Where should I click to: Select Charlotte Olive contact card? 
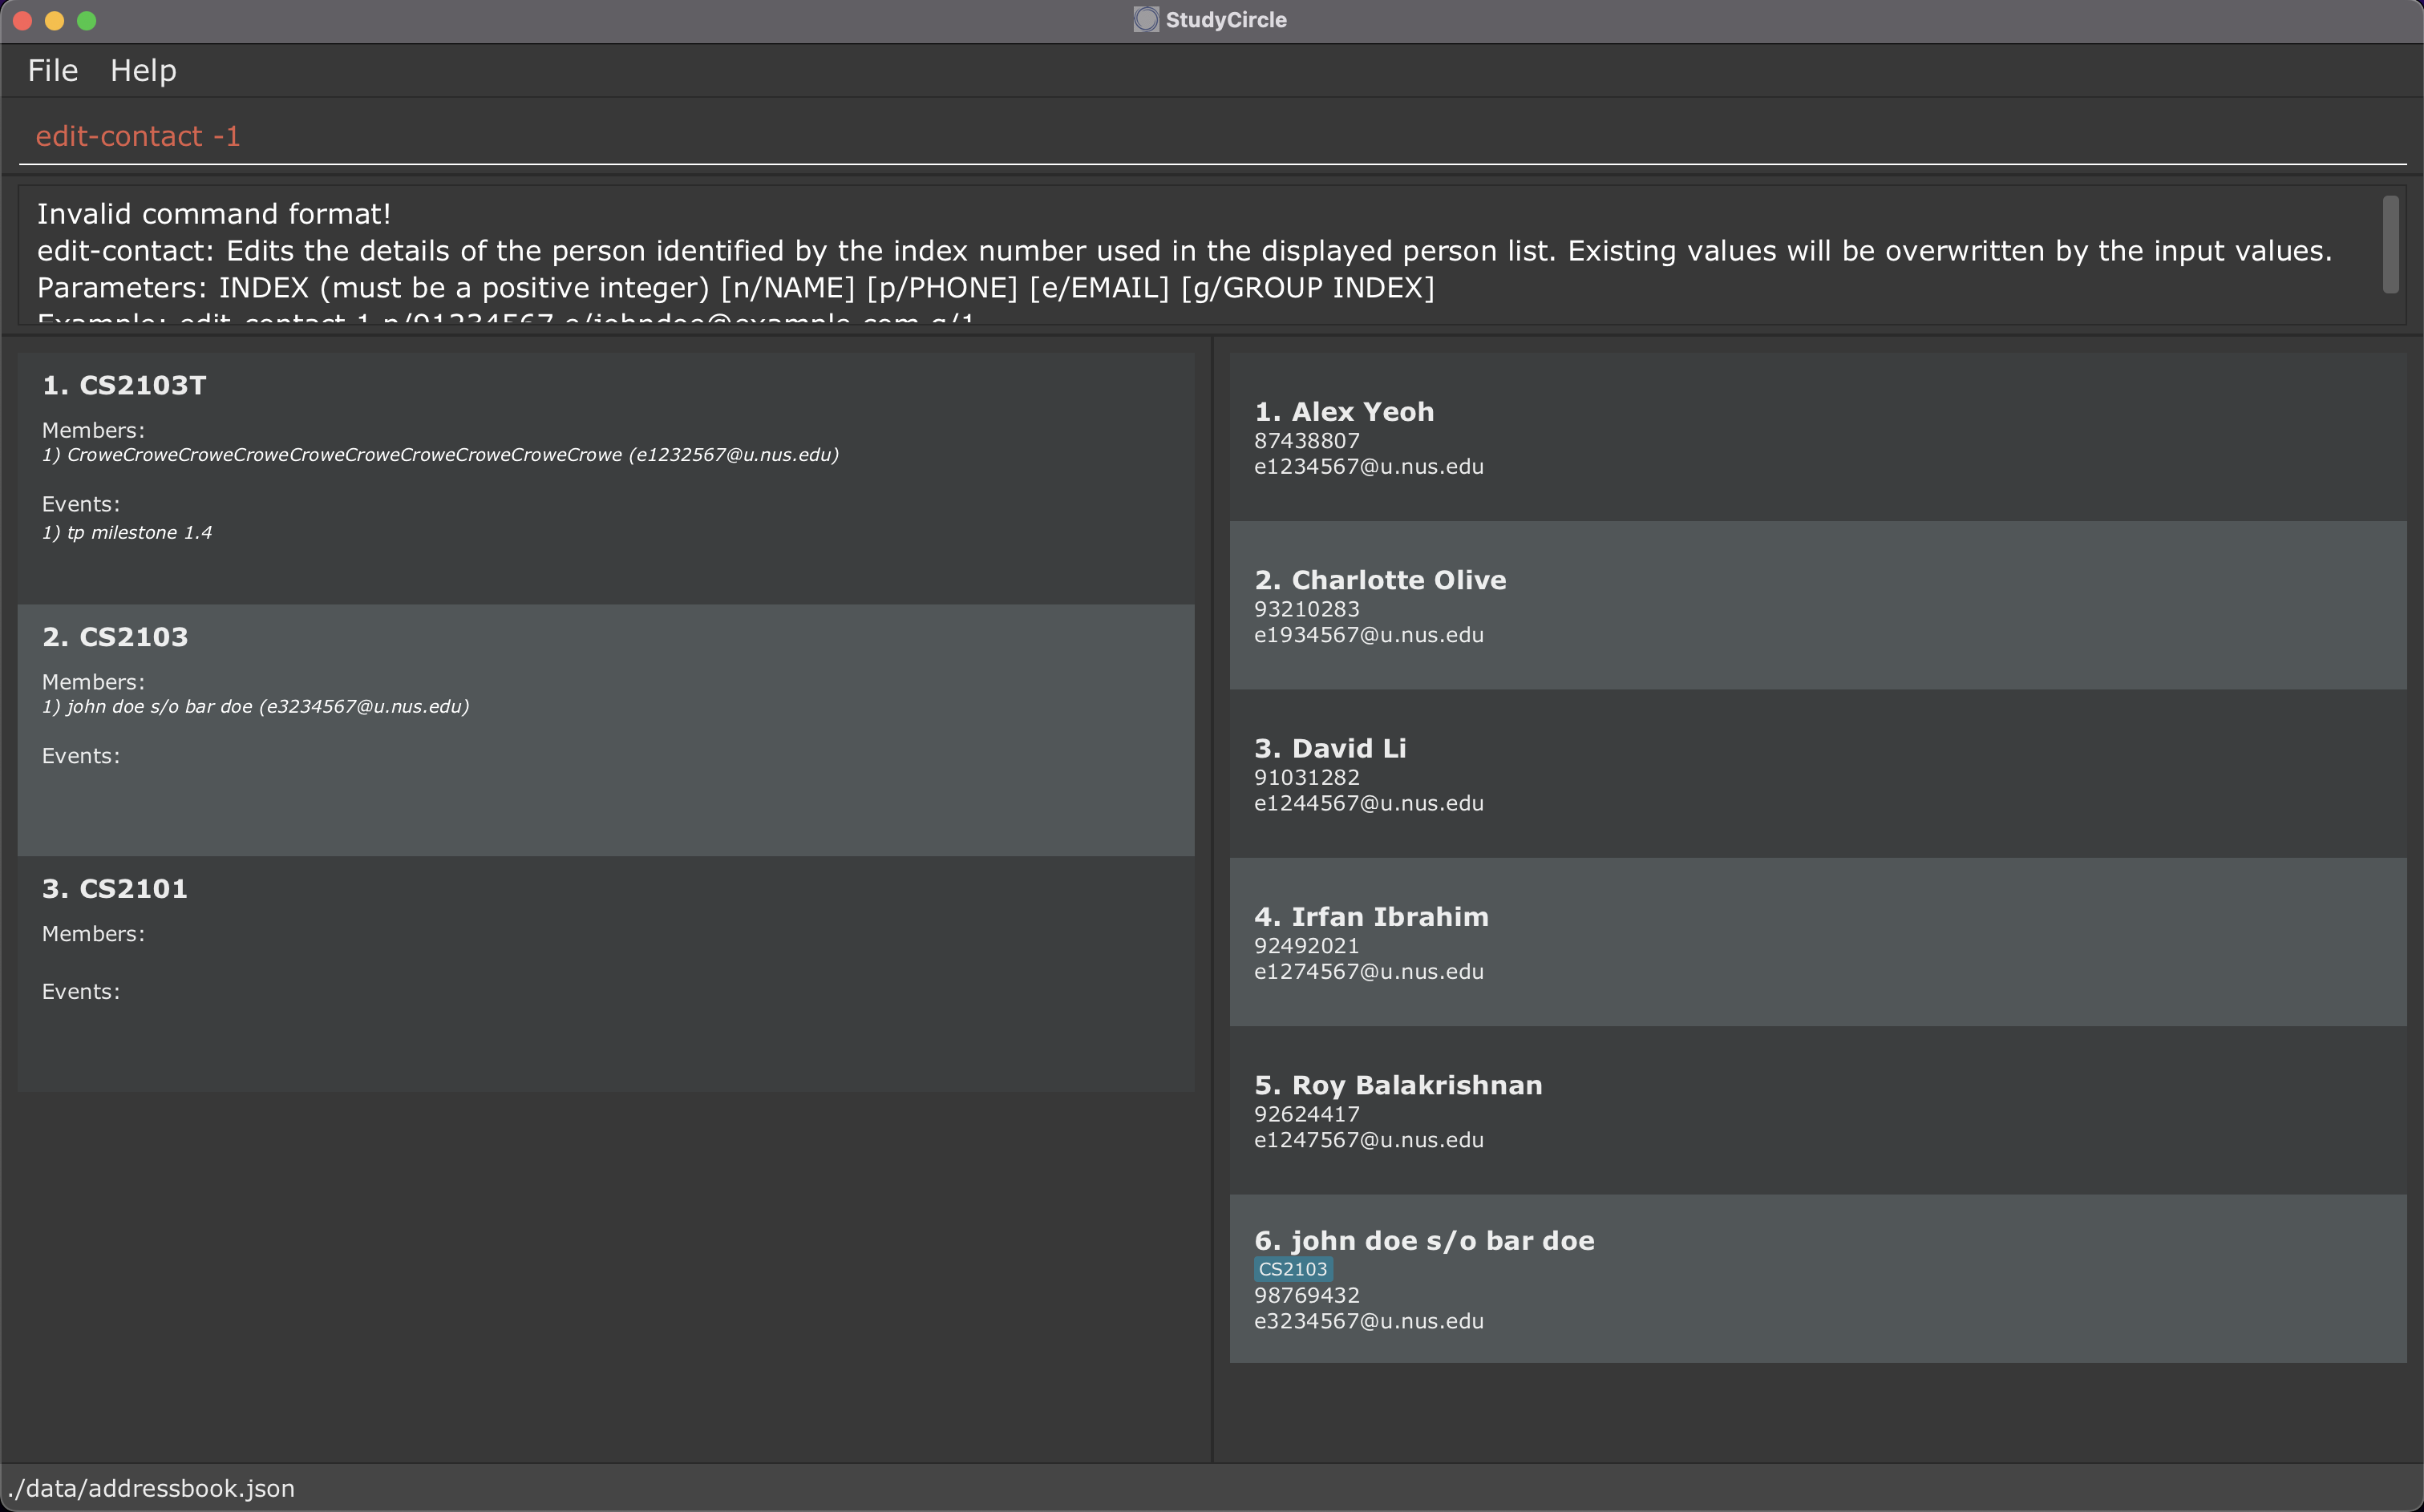(x=1817, y=605)
